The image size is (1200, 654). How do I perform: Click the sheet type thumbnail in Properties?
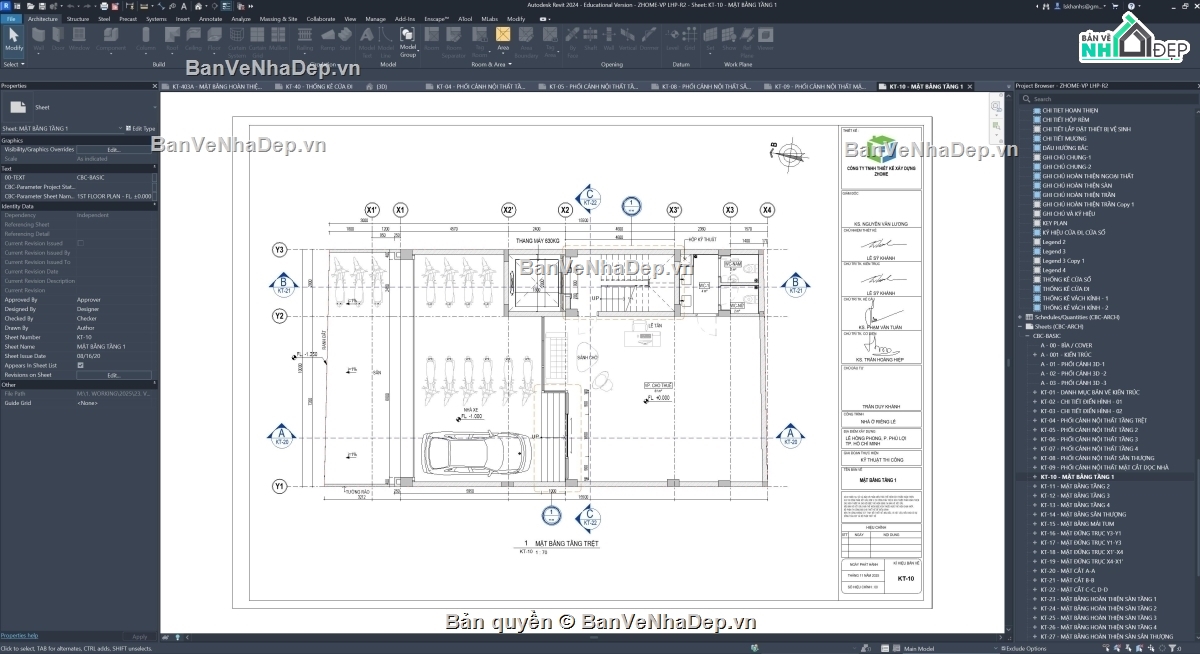(x=17, y=106)
